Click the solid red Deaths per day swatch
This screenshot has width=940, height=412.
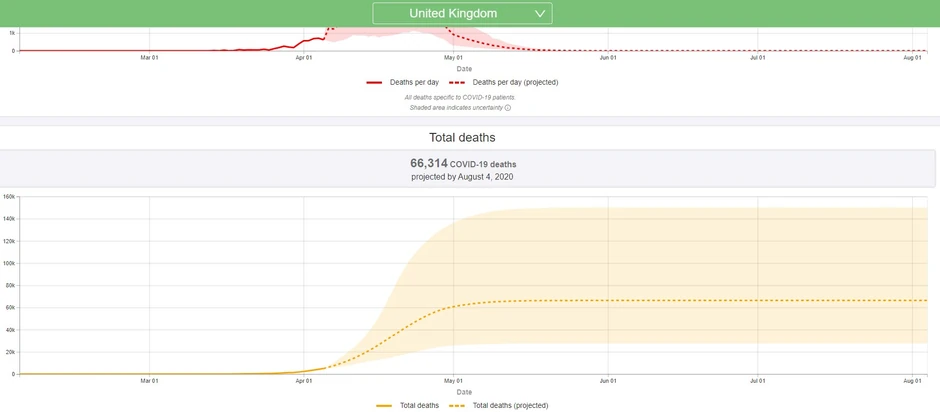click(375, 82)
